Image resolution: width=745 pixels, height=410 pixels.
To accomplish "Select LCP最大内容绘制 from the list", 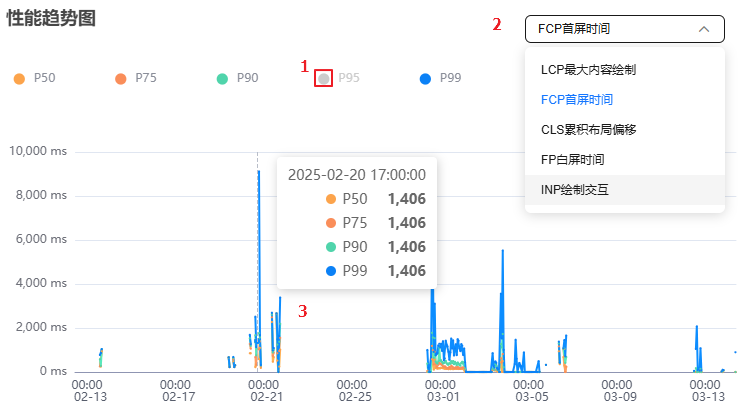I will [x=625, y=70].
